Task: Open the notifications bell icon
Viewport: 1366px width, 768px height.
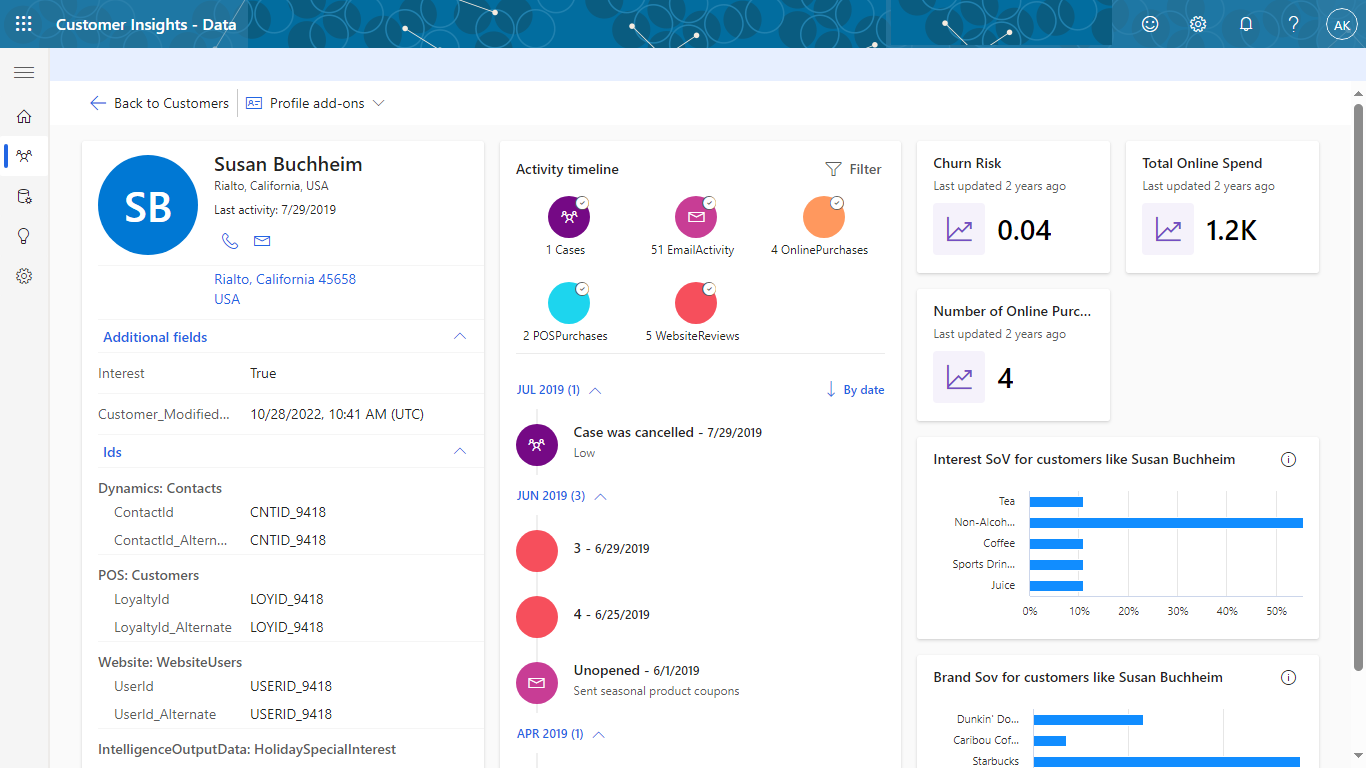Action: (1246, 24)
